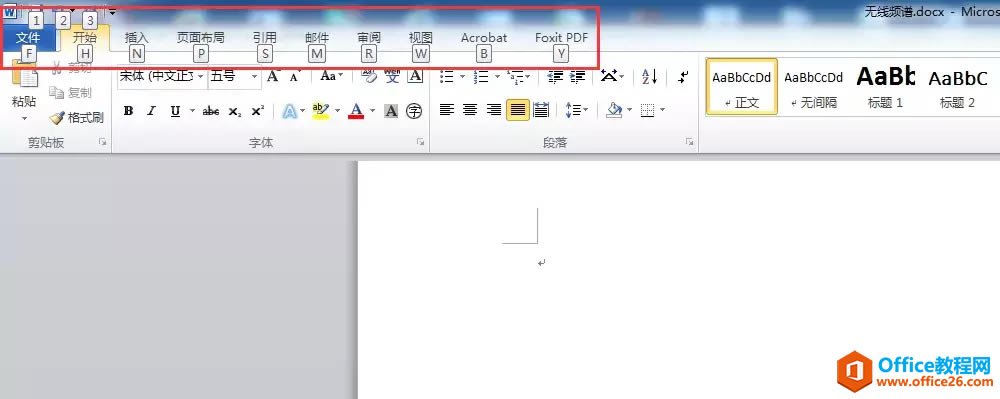Click the Borders grid icon
Viewport: 1000px width, 399px height.
647,111
